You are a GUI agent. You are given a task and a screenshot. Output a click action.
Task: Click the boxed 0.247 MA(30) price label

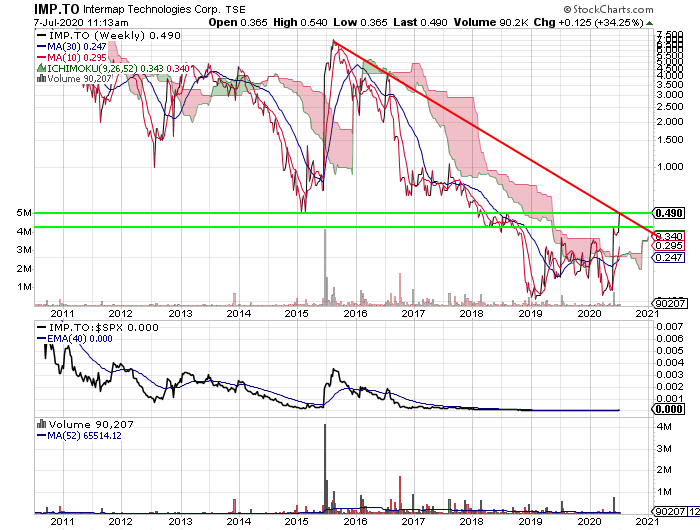point(669,258)
